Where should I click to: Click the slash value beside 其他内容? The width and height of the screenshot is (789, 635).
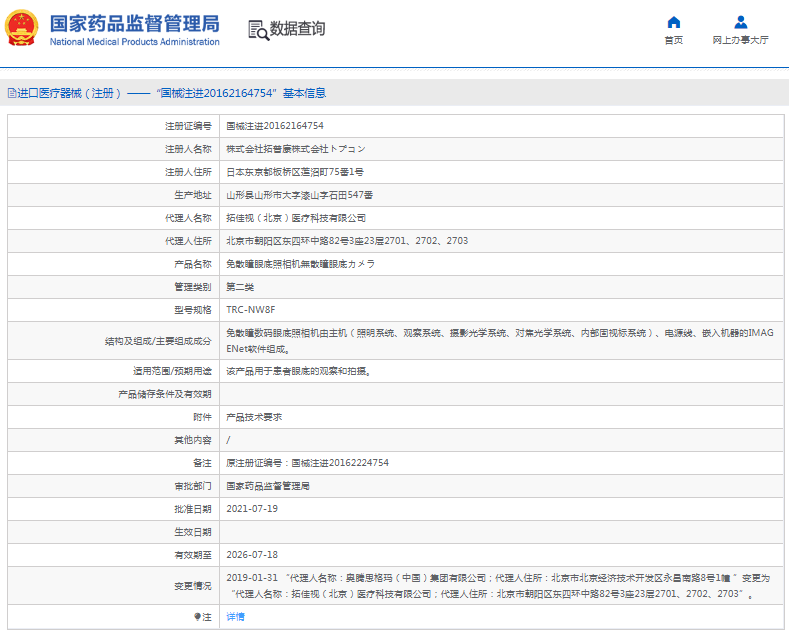pos(228,440)
